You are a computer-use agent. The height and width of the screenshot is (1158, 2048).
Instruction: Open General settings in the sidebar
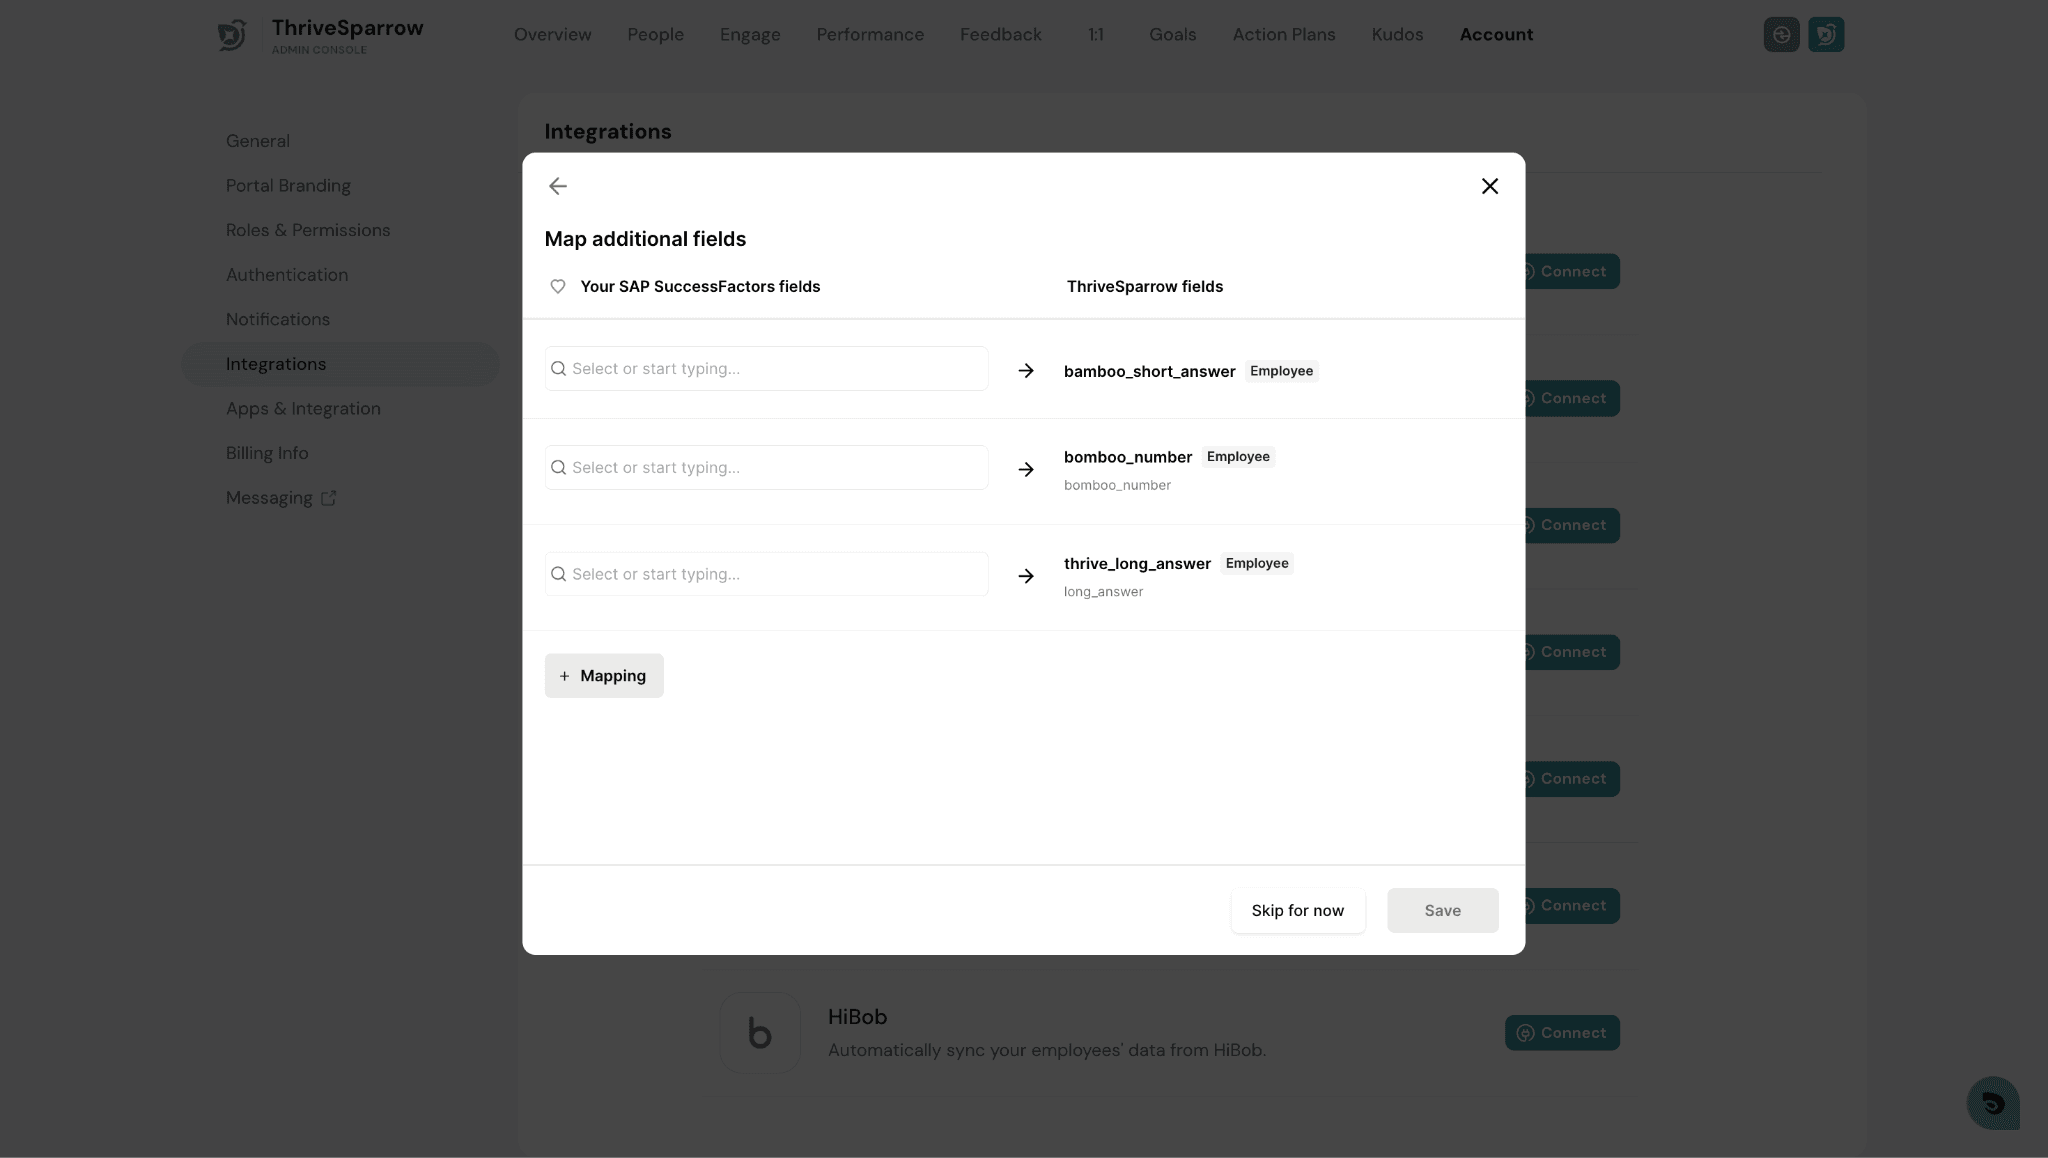(x=258, y=141)
